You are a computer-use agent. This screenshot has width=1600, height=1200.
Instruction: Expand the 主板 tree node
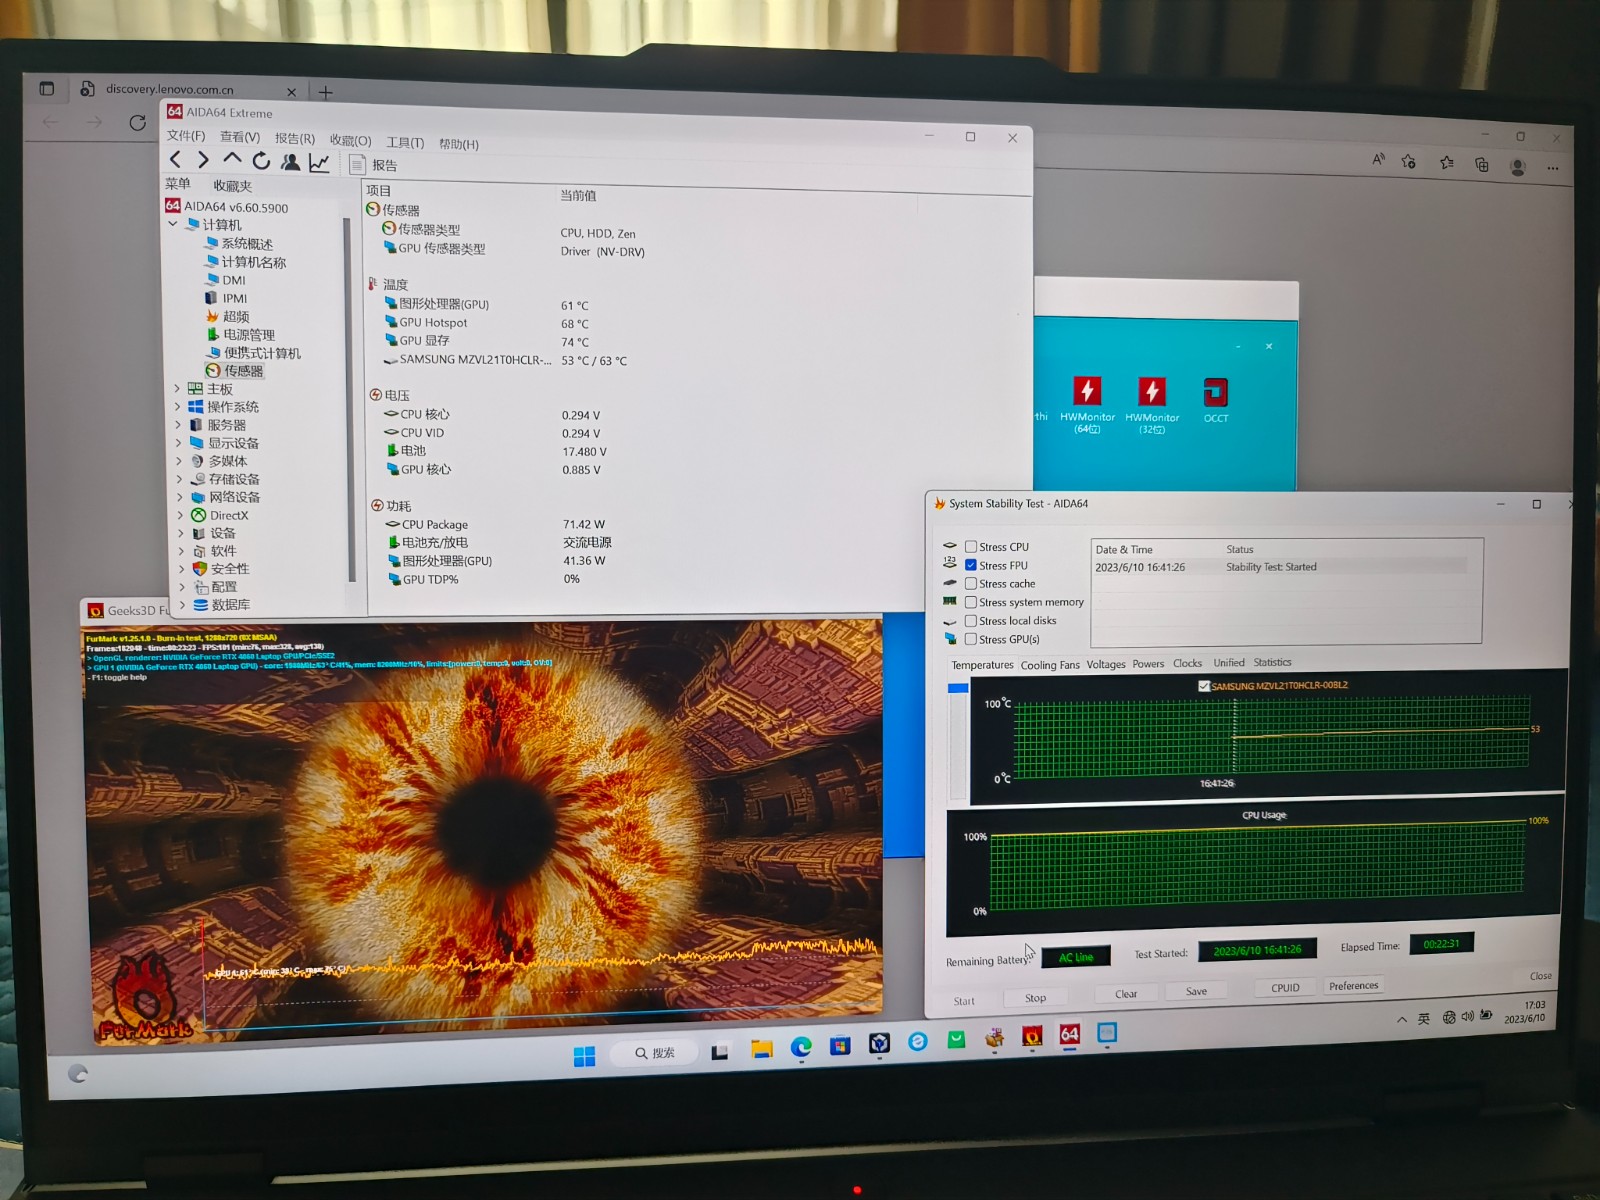[178, 388]
